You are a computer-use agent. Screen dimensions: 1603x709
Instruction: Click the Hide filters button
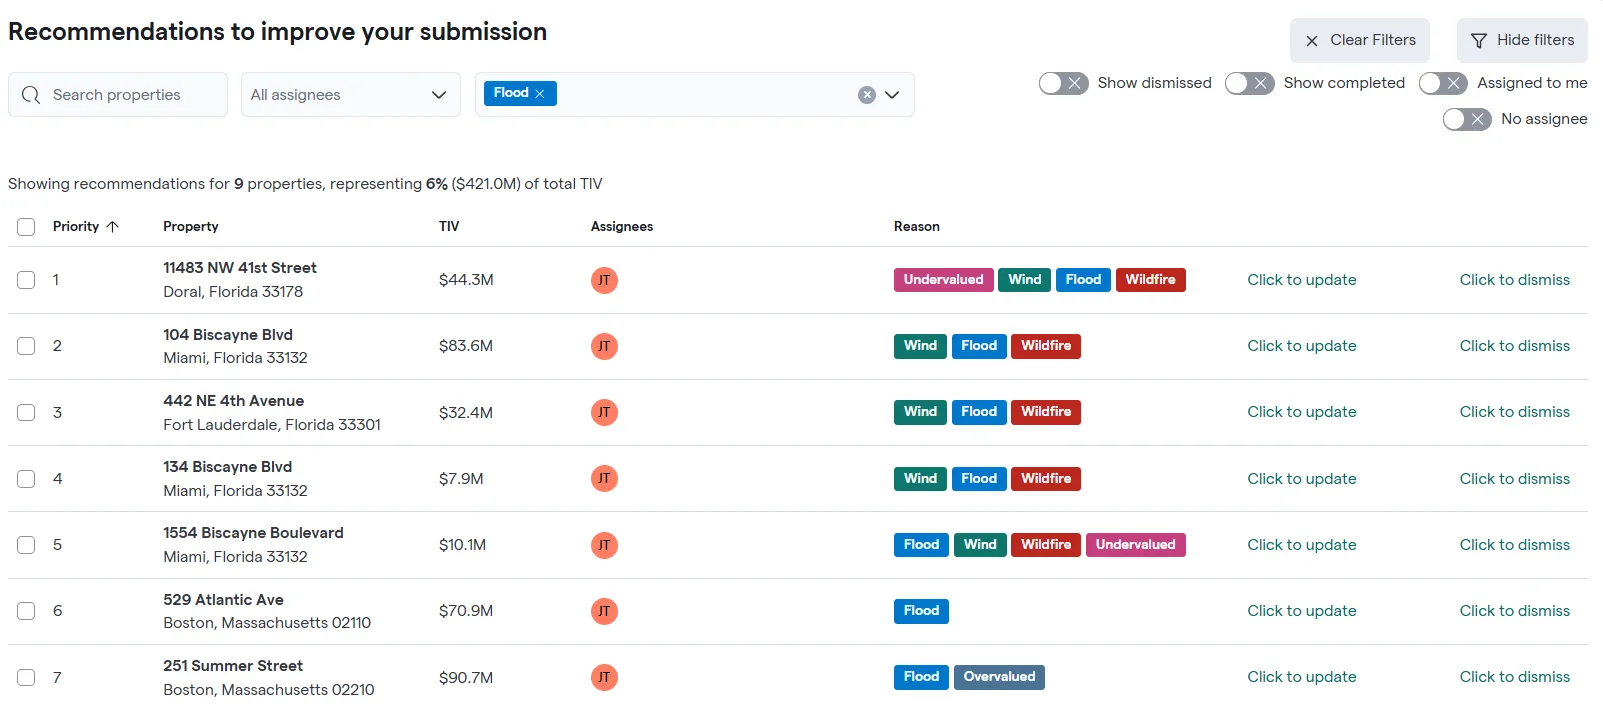pyautogui.click(x=1522, y=40)
